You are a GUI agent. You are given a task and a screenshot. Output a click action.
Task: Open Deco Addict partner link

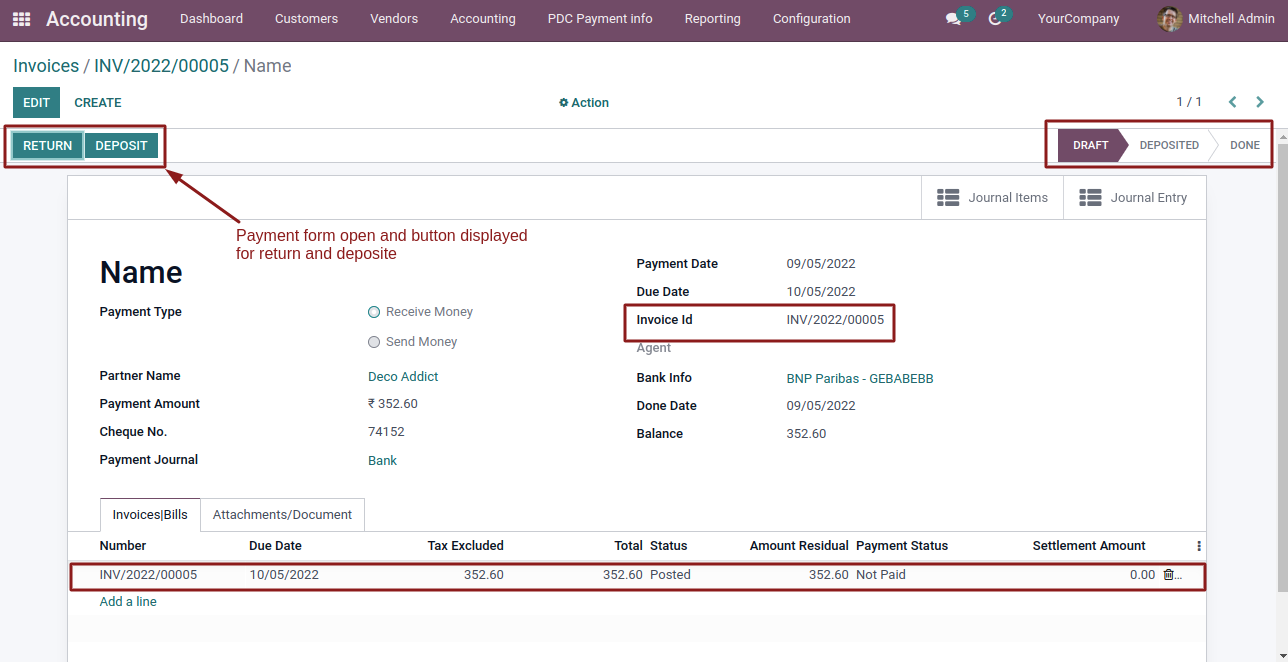click(x=403, y=377)
